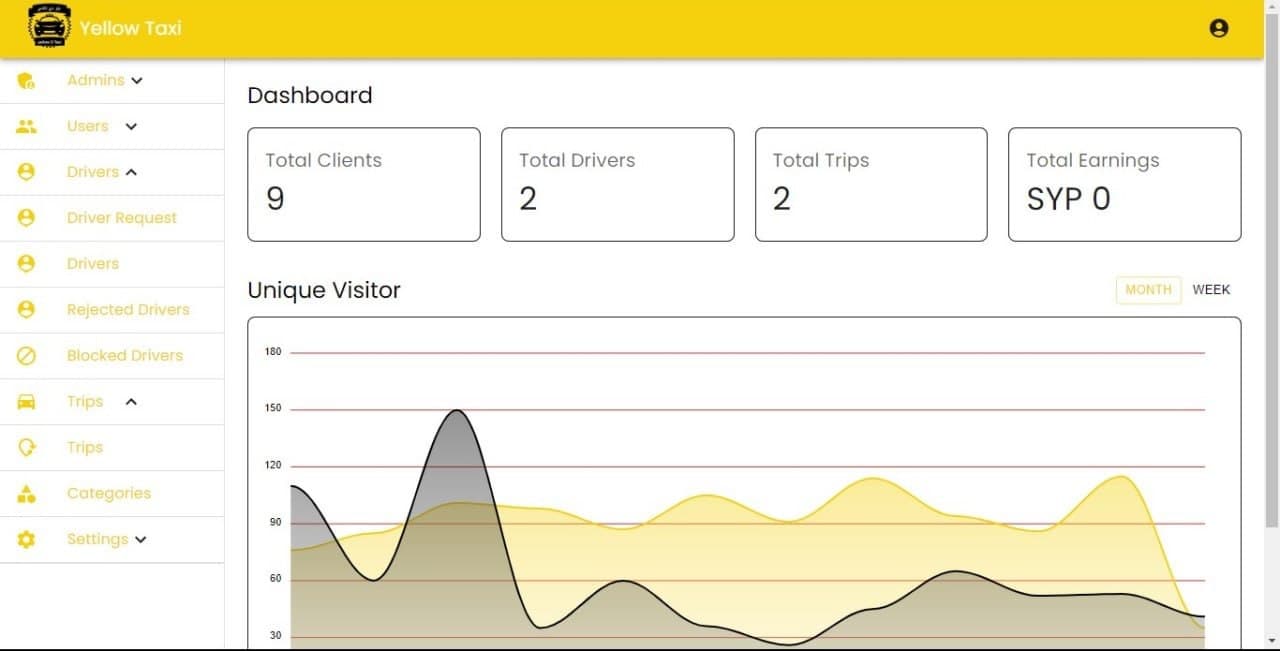Open Rejected Drivers page
This screenshot has height=651, width=1280.
pyautogui.click(x=112, y=310)
